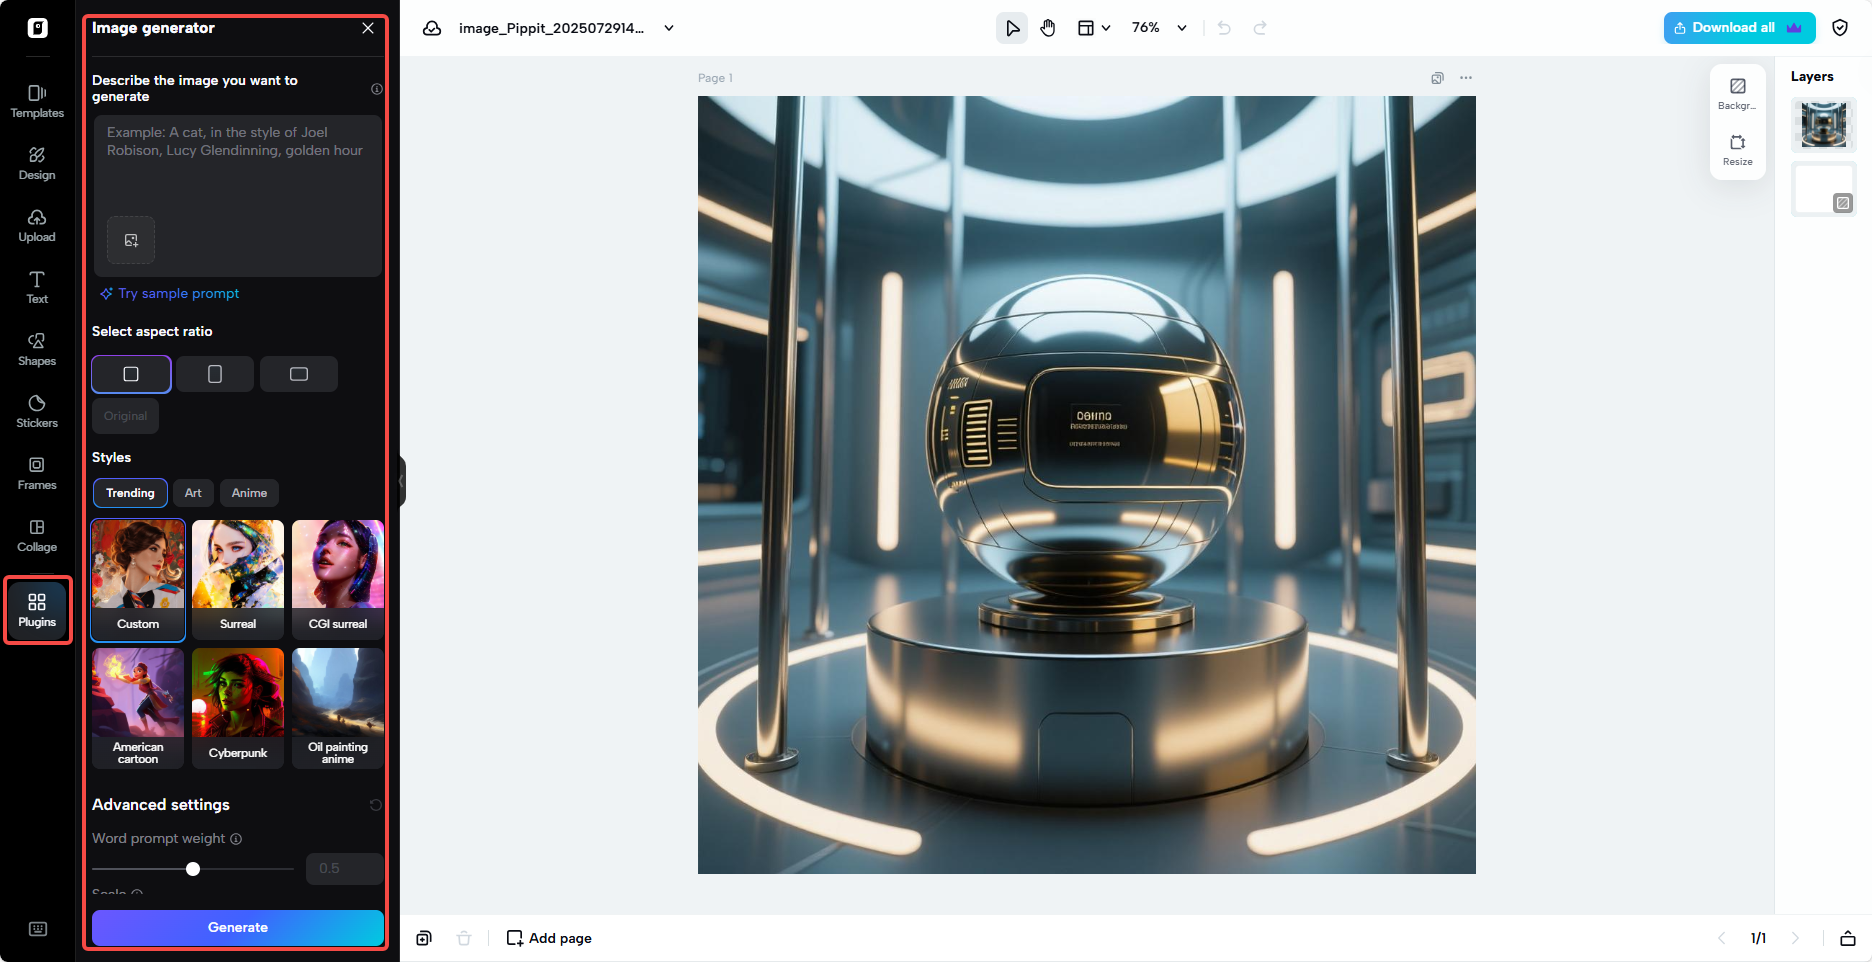1872x962 pixels.
Task: Choose the CGI surreal style thumbnail
Action: click(x=338, y=580)
